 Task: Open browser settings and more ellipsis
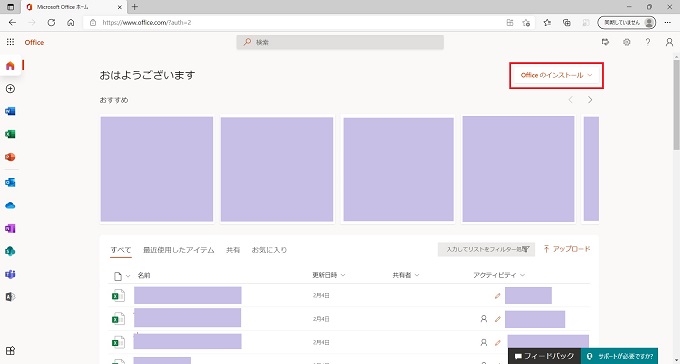coord(668,23)
